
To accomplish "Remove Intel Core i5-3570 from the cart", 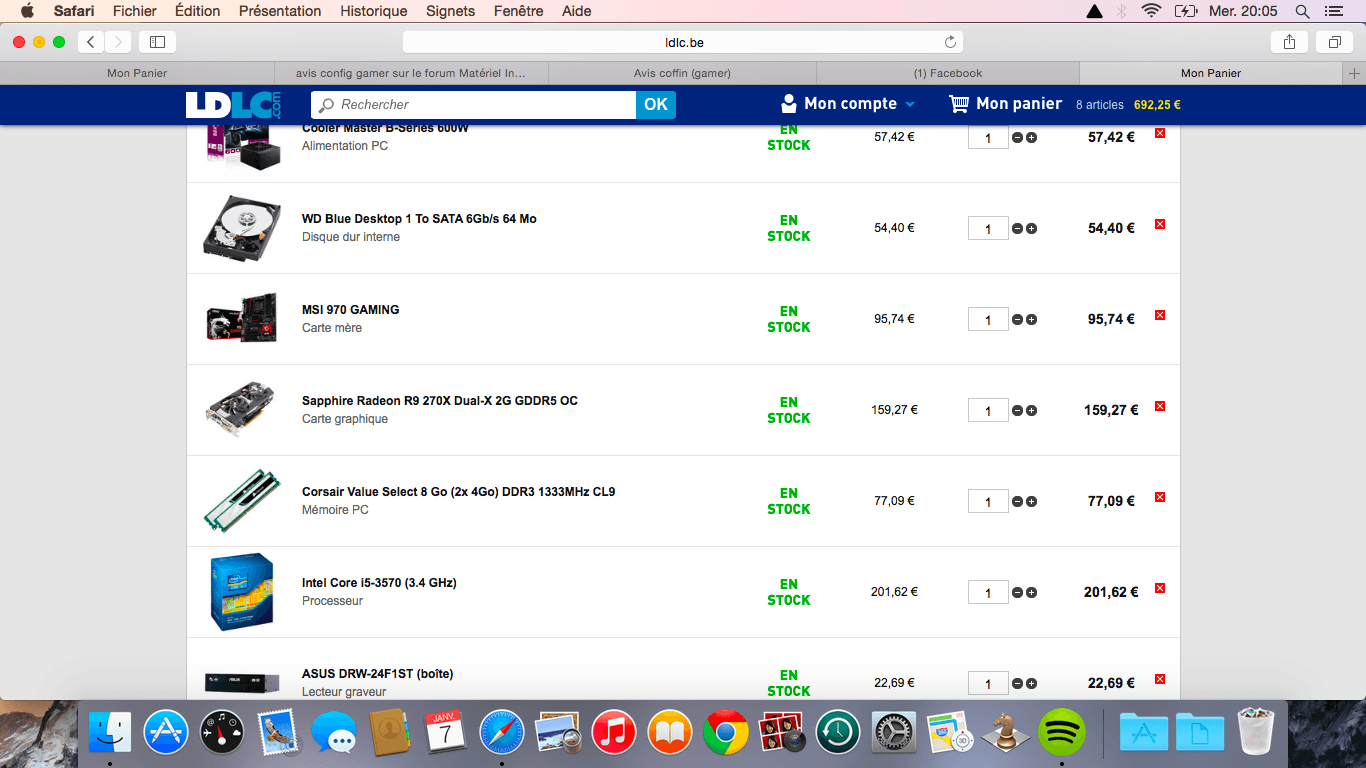I will point(1160,588).
